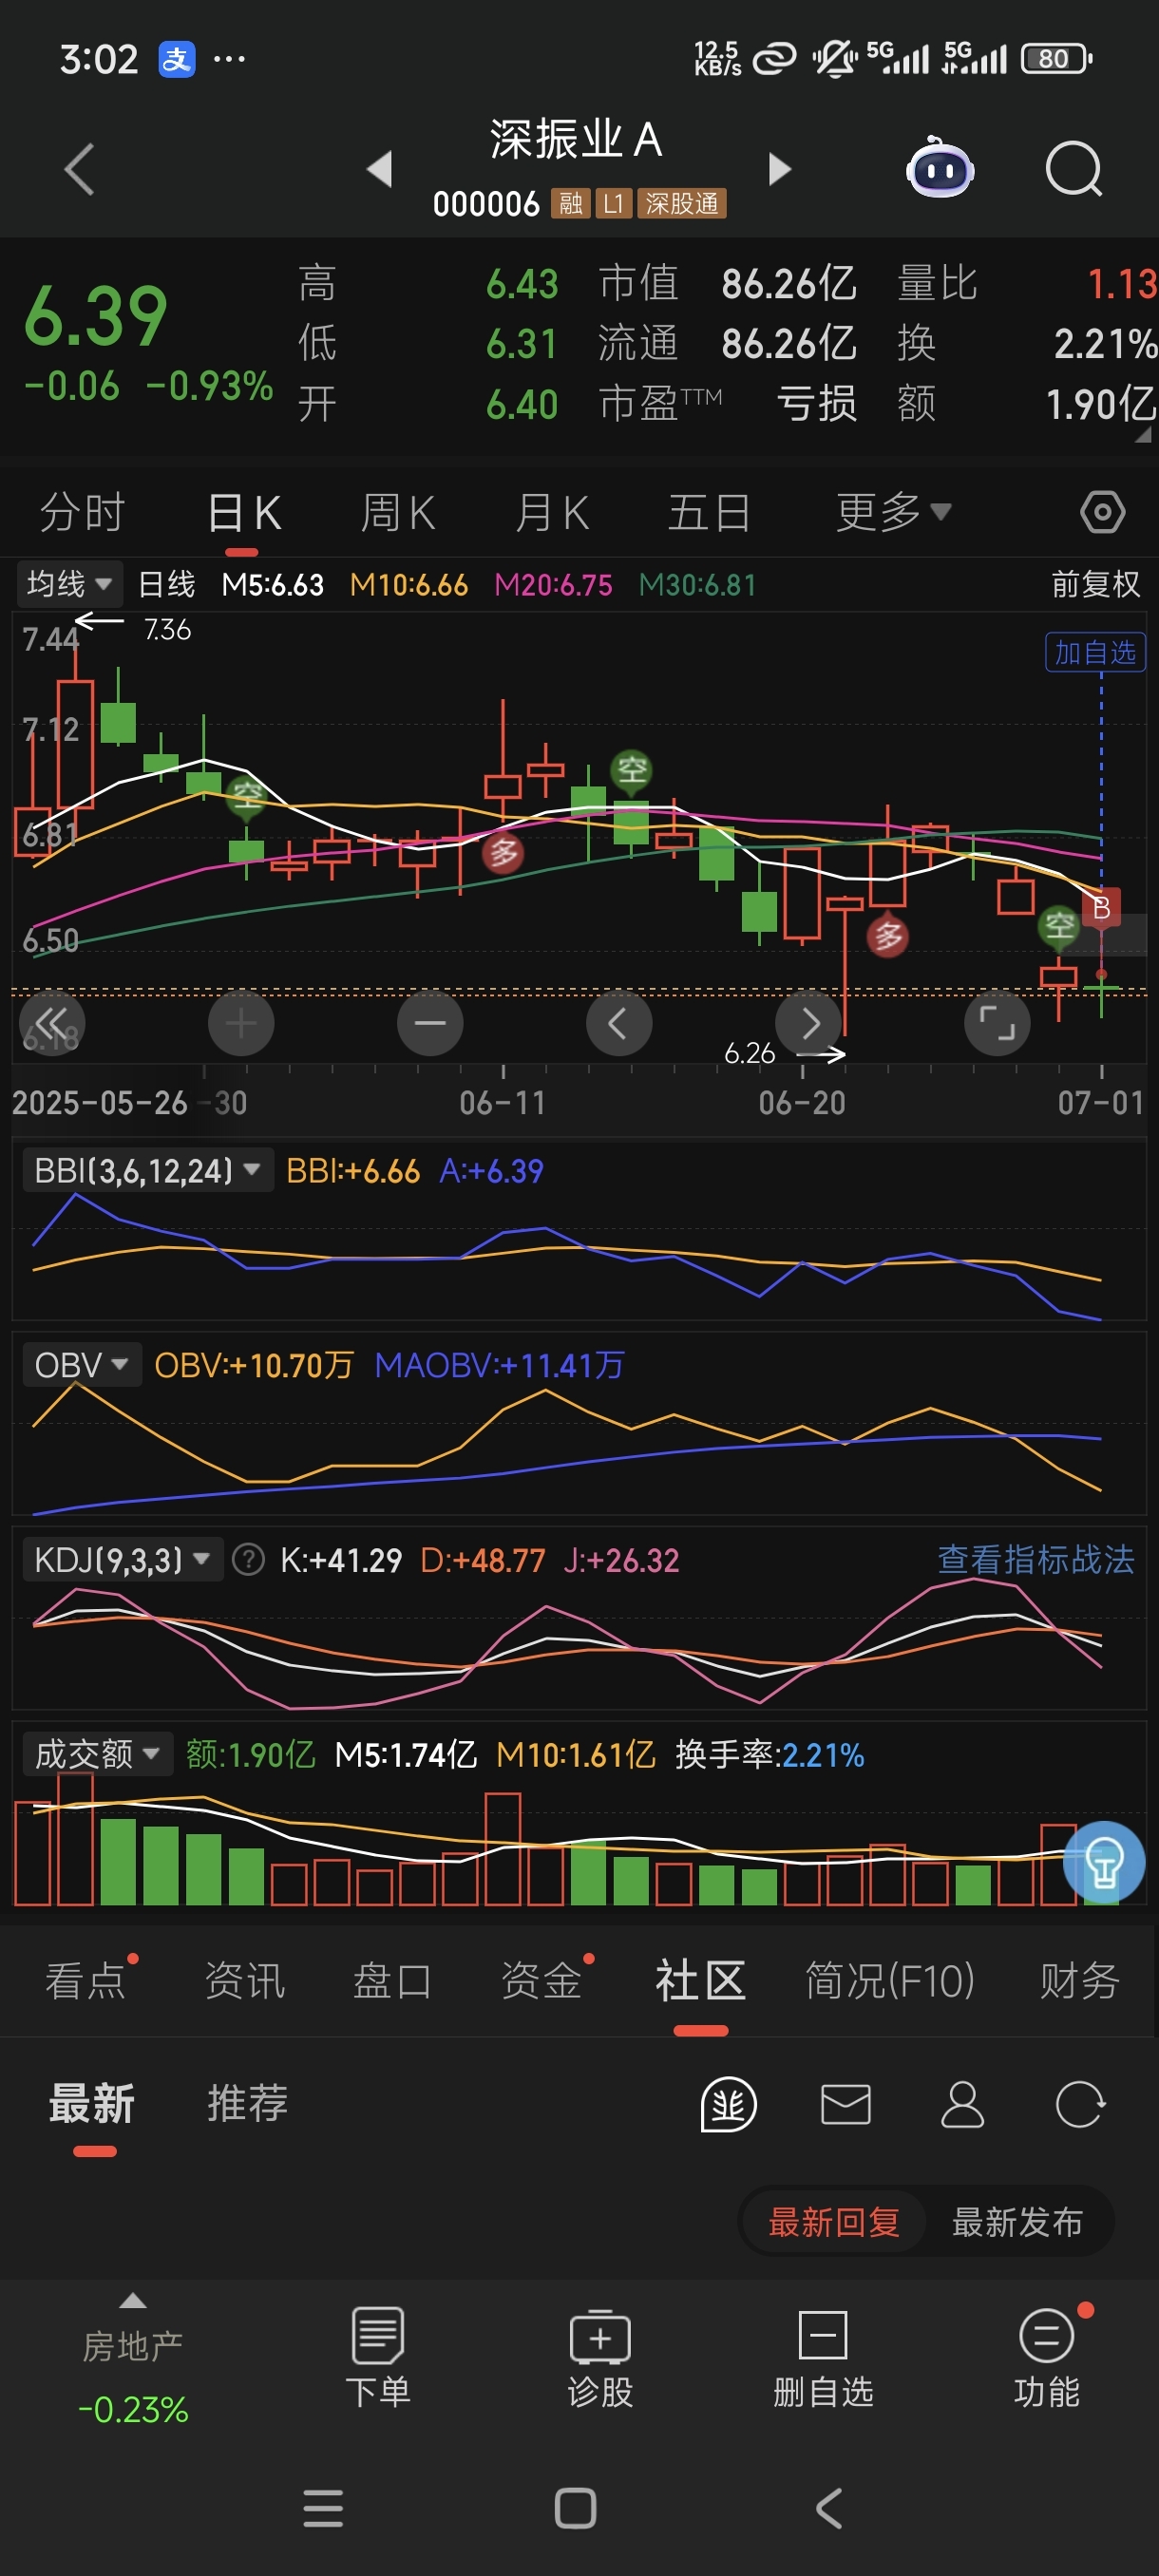Tap current price 6.39
Viewport: 1159px width, 2576px height.
point(95,316)
